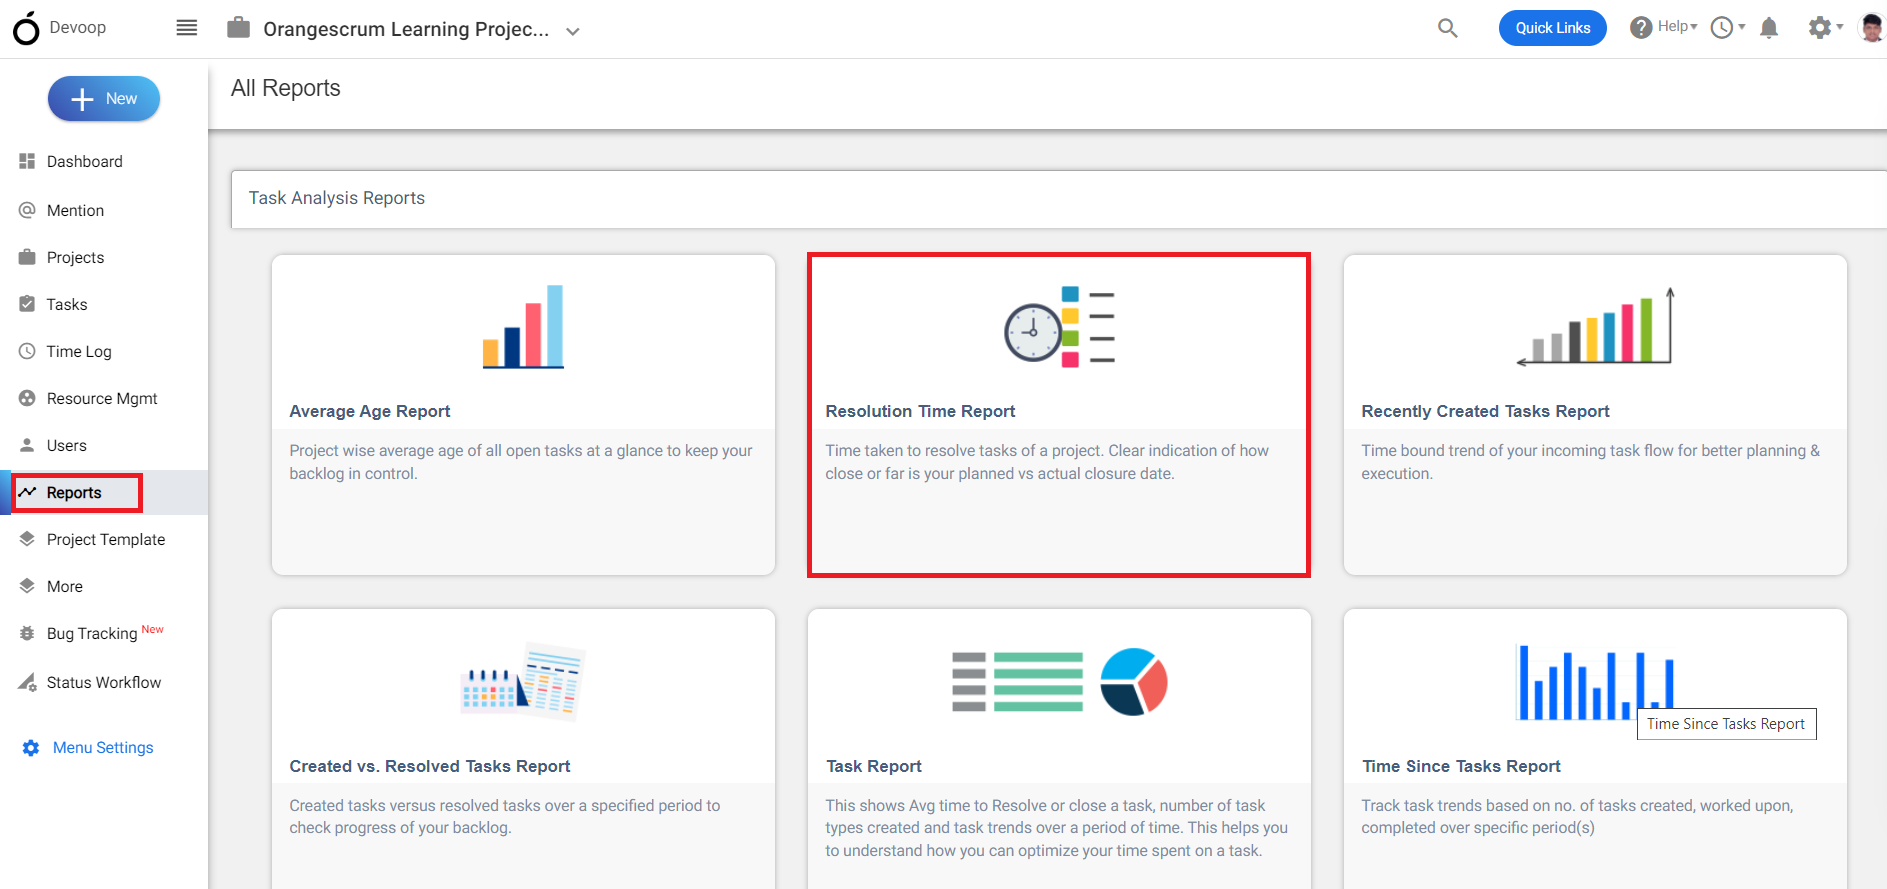Viewport: 1887px width, 889px height.
Task: Open the Average Age Report title
Action: [370, 411]
